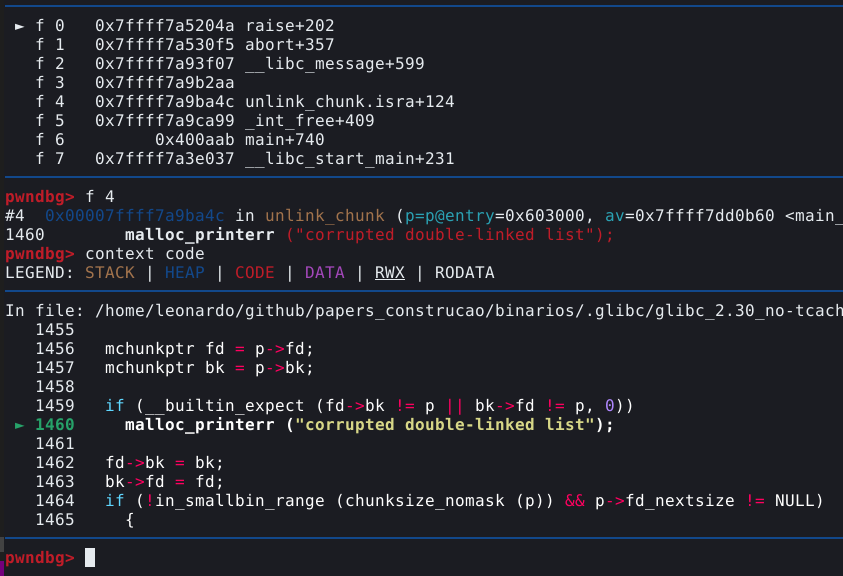Click the DATA legend label
Viewport: 843px width, 576px height.
[324, 273]
